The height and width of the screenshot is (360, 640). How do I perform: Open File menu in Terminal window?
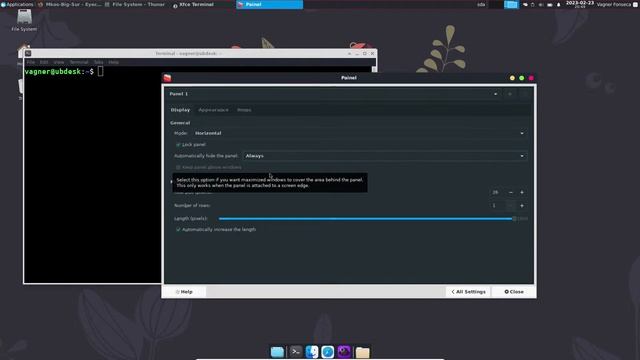coord(31,62)
